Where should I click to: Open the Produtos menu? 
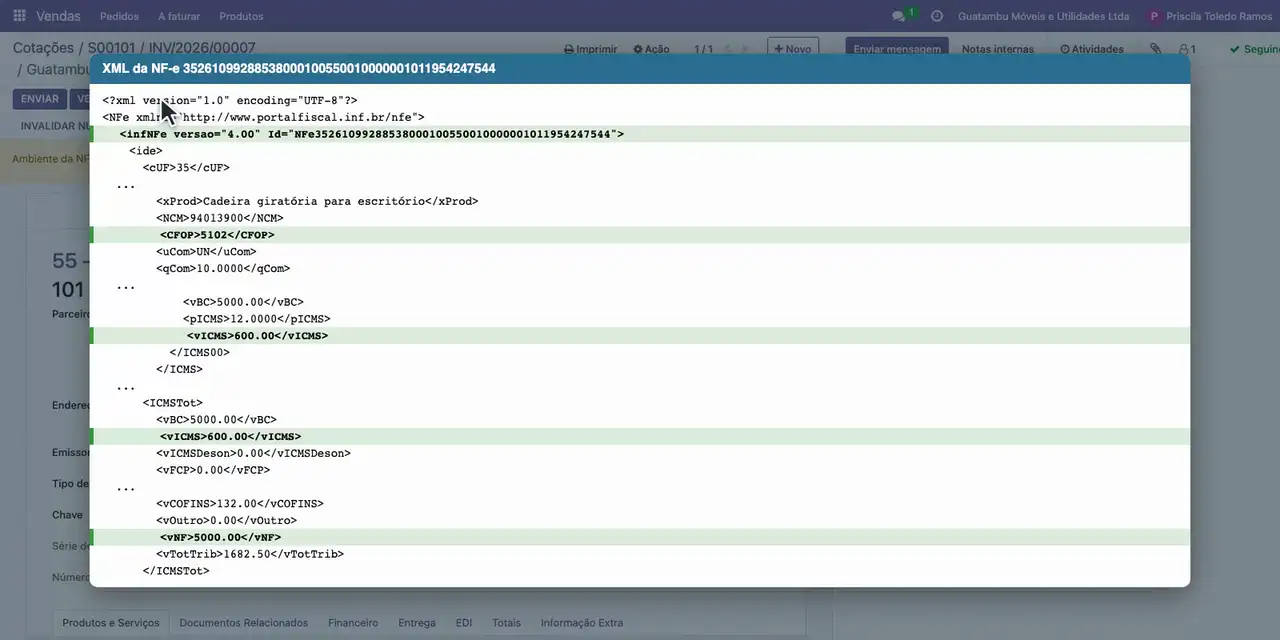(x=241, y=16)
